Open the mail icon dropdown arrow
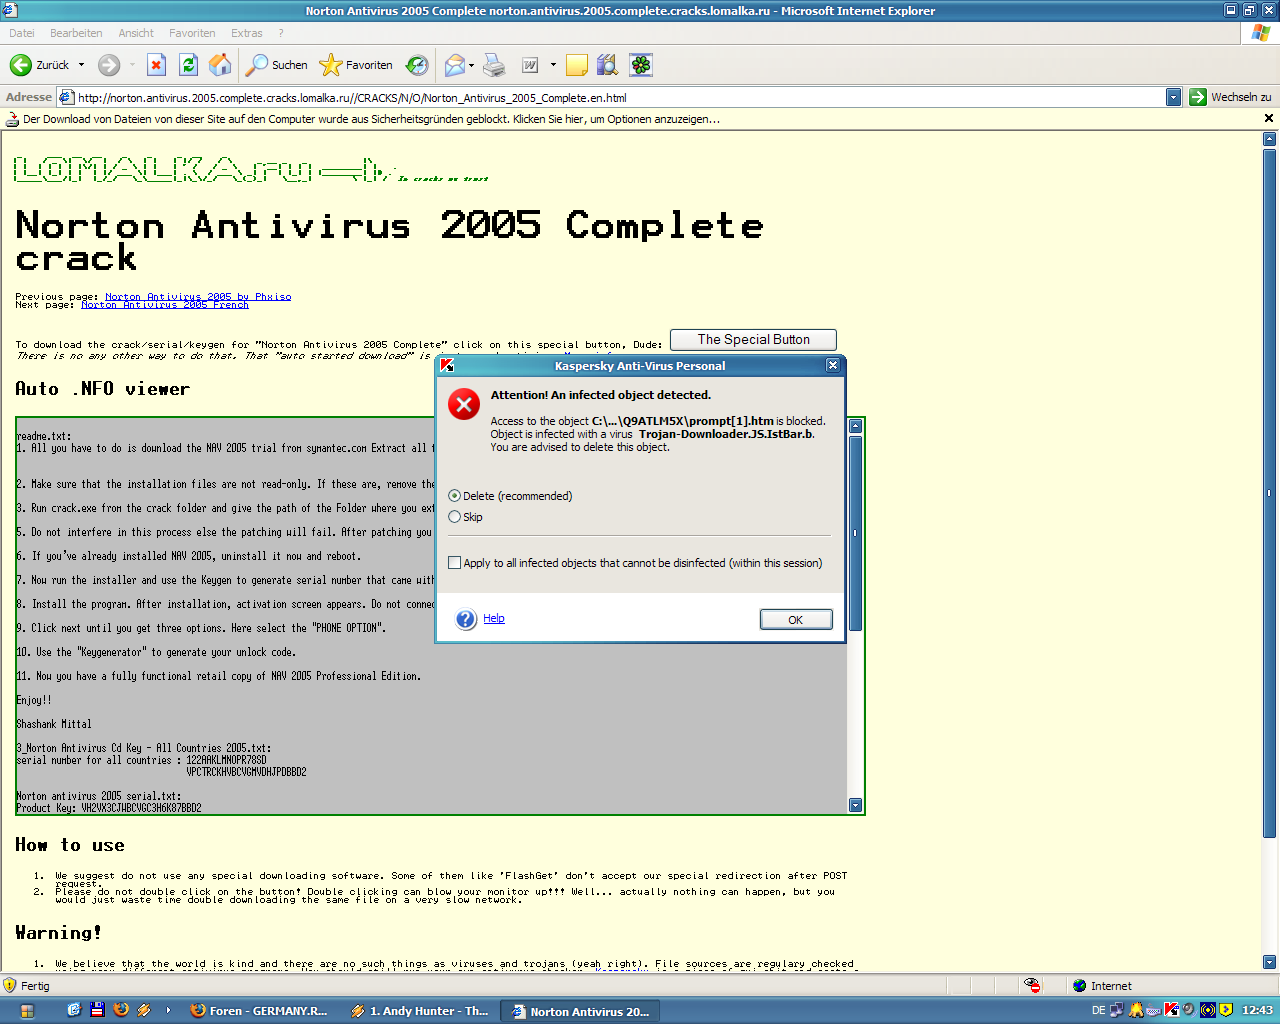Screen dimensions: 1280x1024 (x=471, y=66)
